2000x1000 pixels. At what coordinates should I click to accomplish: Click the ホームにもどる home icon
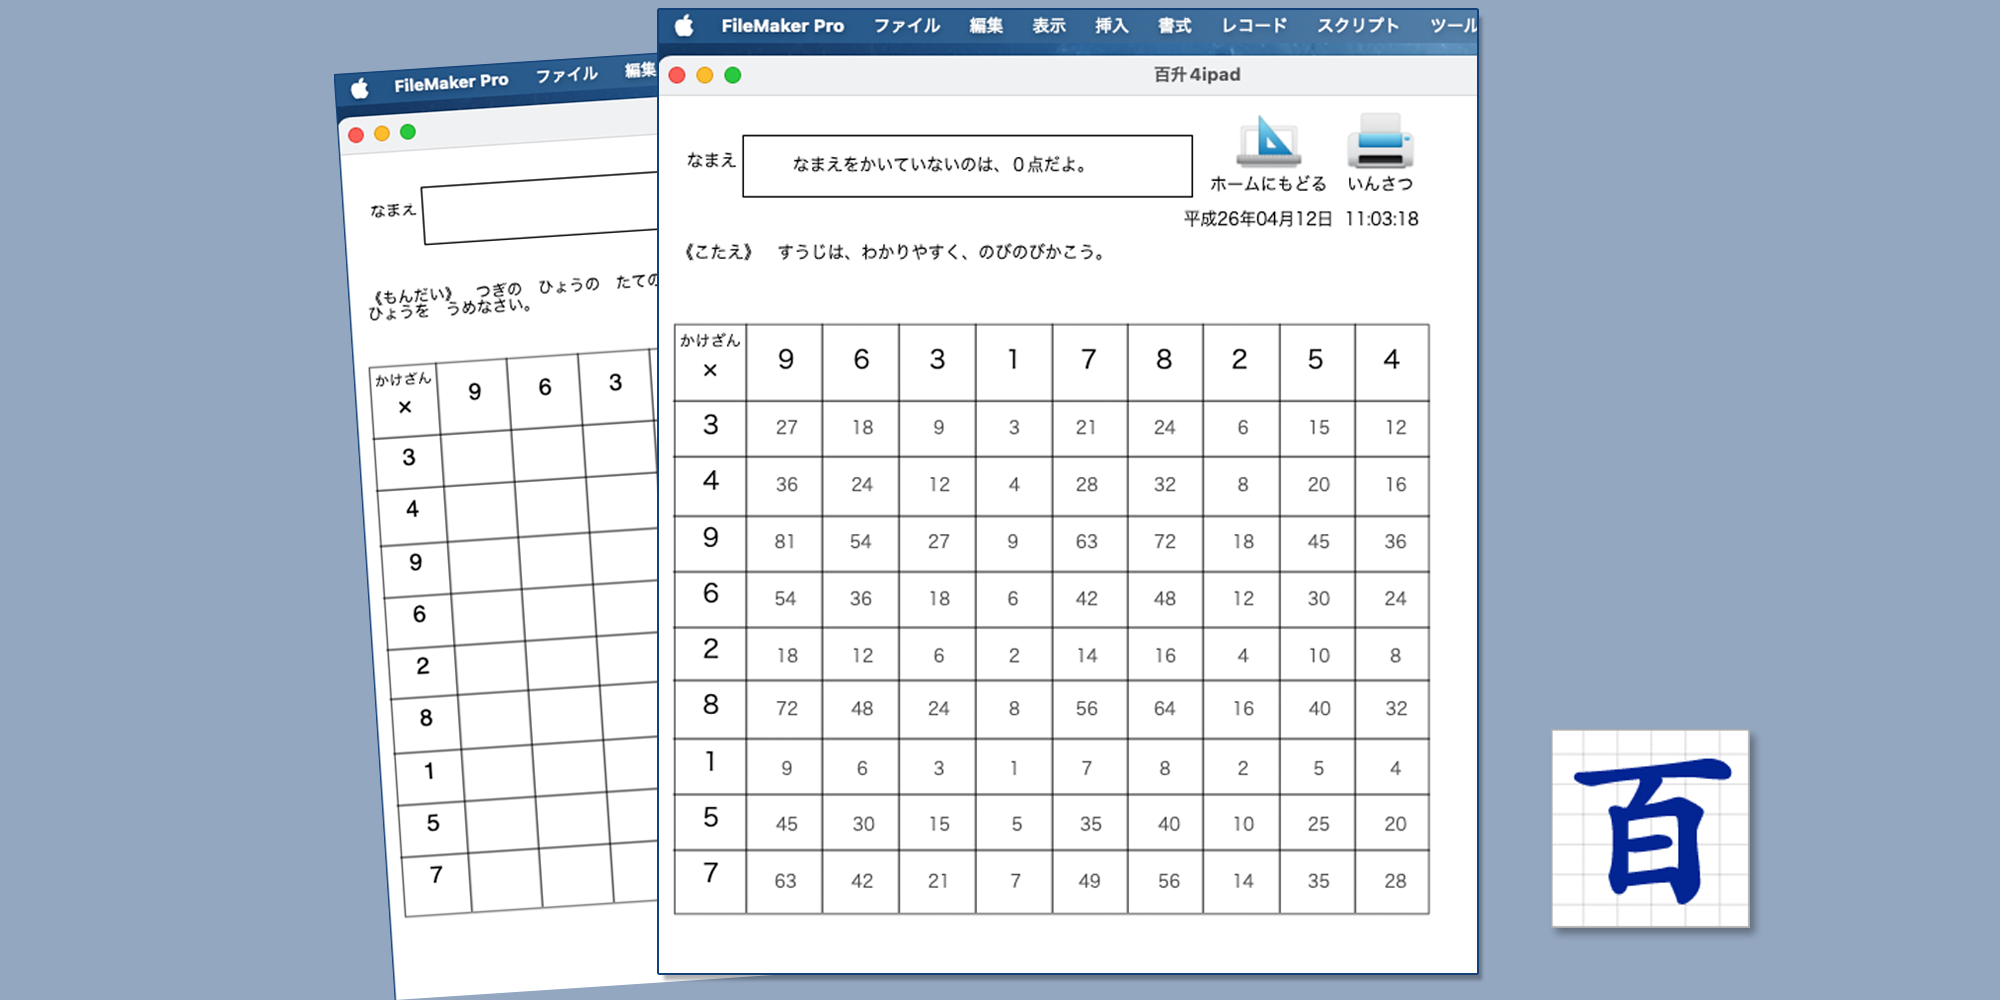pyautogui.click(x=1268, y=142)
